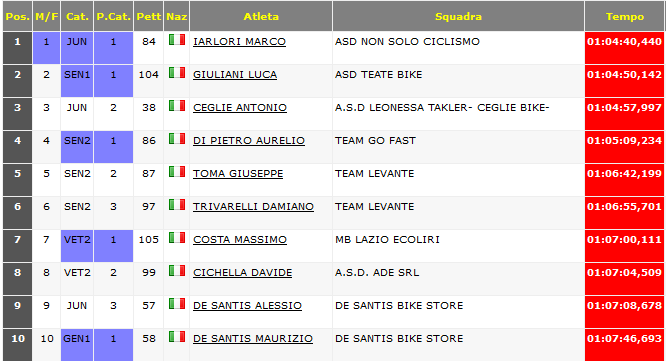Select the flag icon for Di Pietro Aurelio

pos(177,139)
